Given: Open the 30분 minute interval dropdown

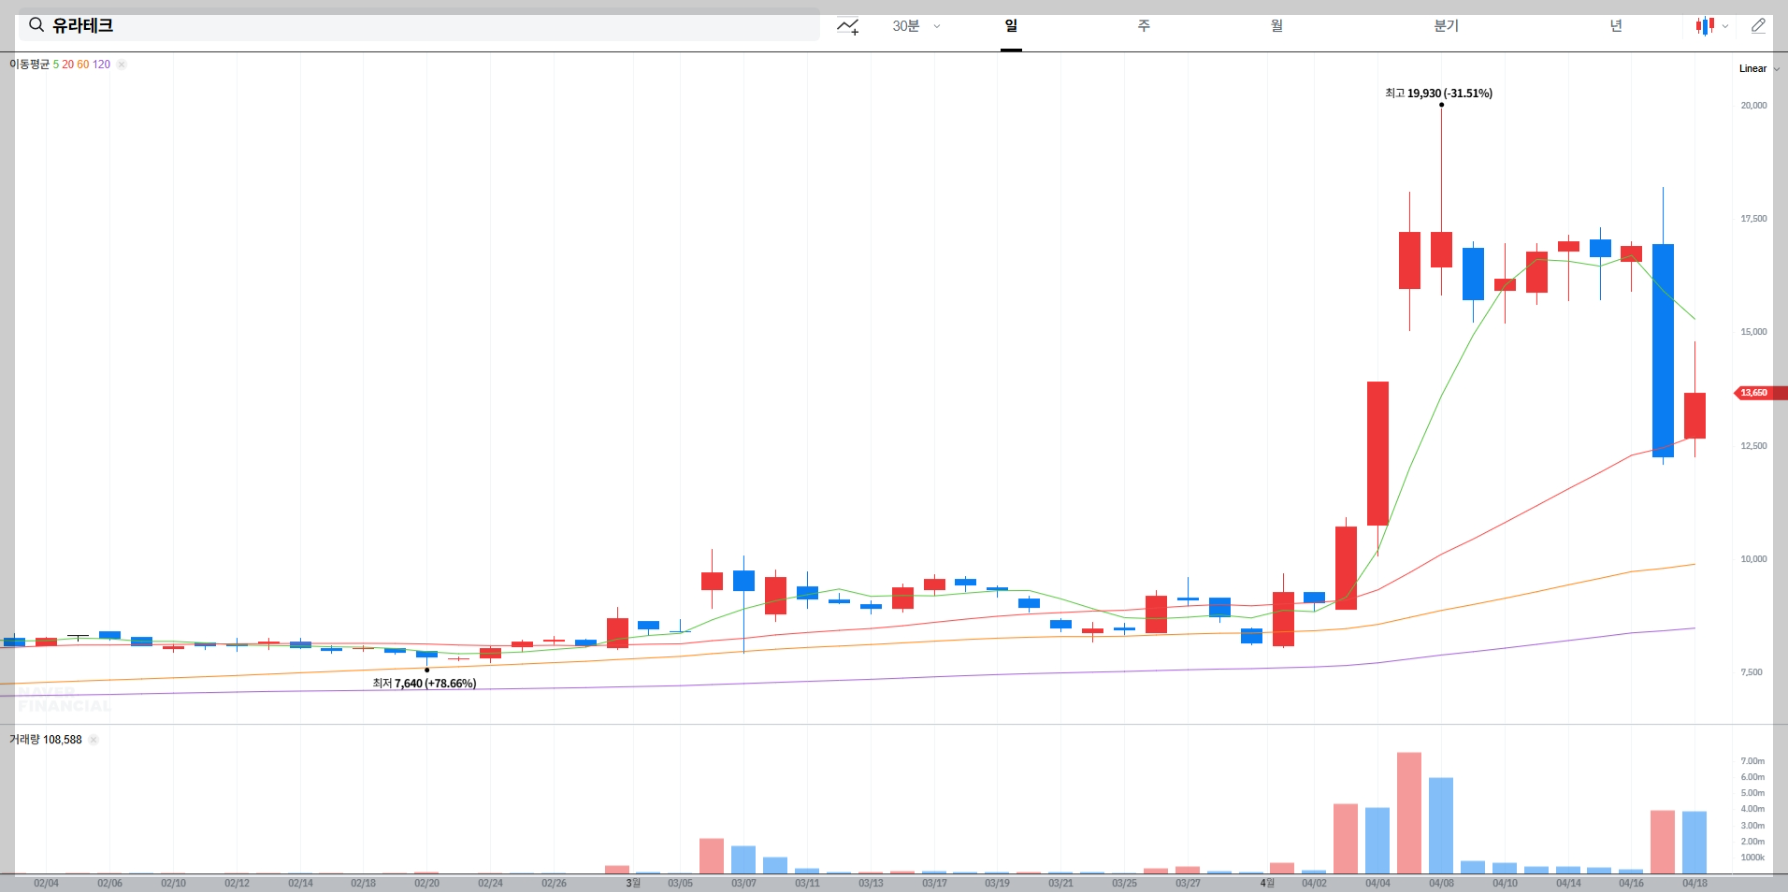Looking at the screenshot, I should click(x=916, y=26).
